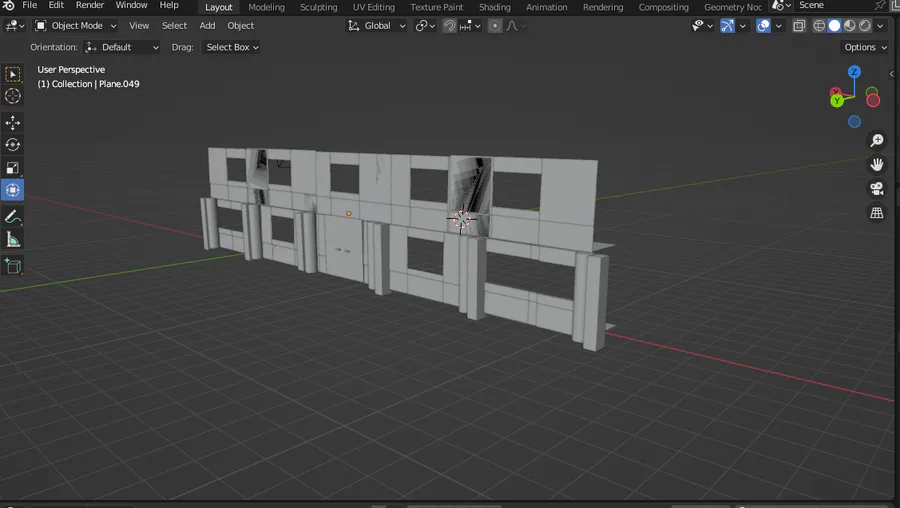Switch to material preview shading

click(850, 26)
